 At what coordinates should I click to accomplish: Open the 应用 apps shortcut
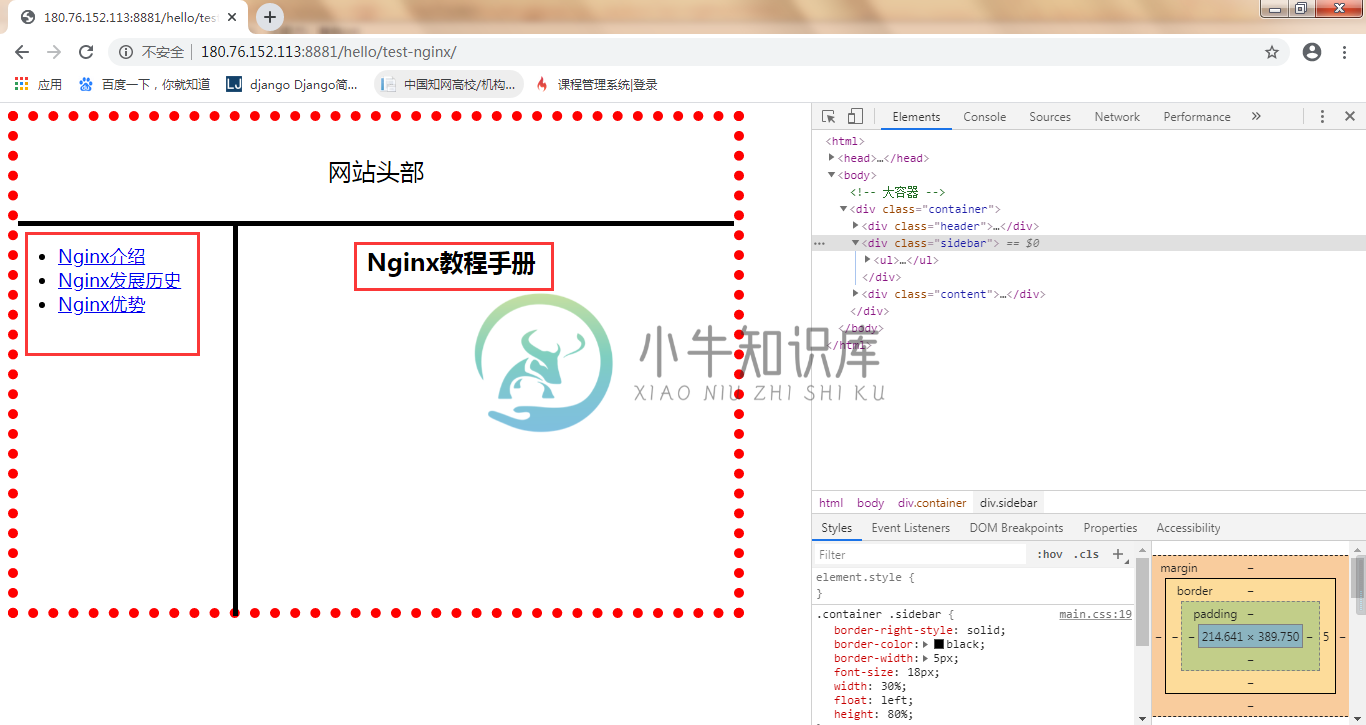click(x=38, y=85)
